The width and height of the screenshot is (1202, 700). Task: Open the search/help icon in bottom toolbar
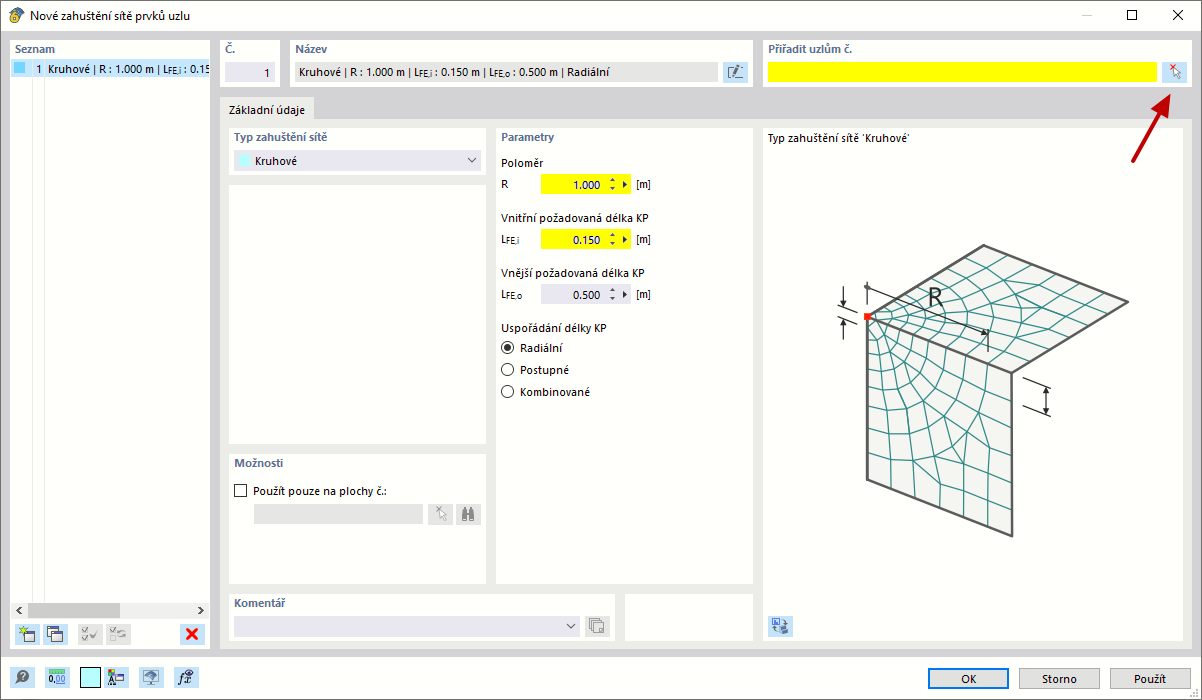pos(23,677)
